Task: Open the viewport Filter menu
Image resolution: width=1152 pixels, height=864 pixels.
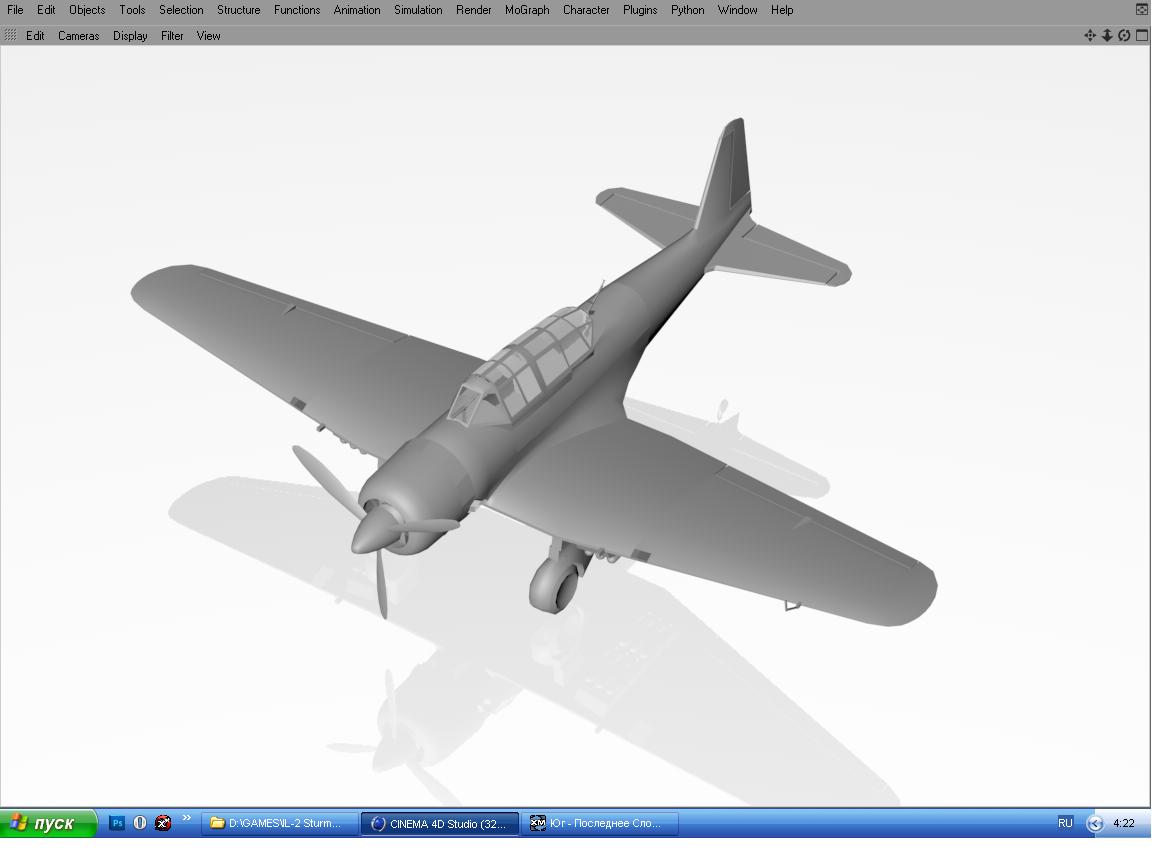Action: coord(172,35)
